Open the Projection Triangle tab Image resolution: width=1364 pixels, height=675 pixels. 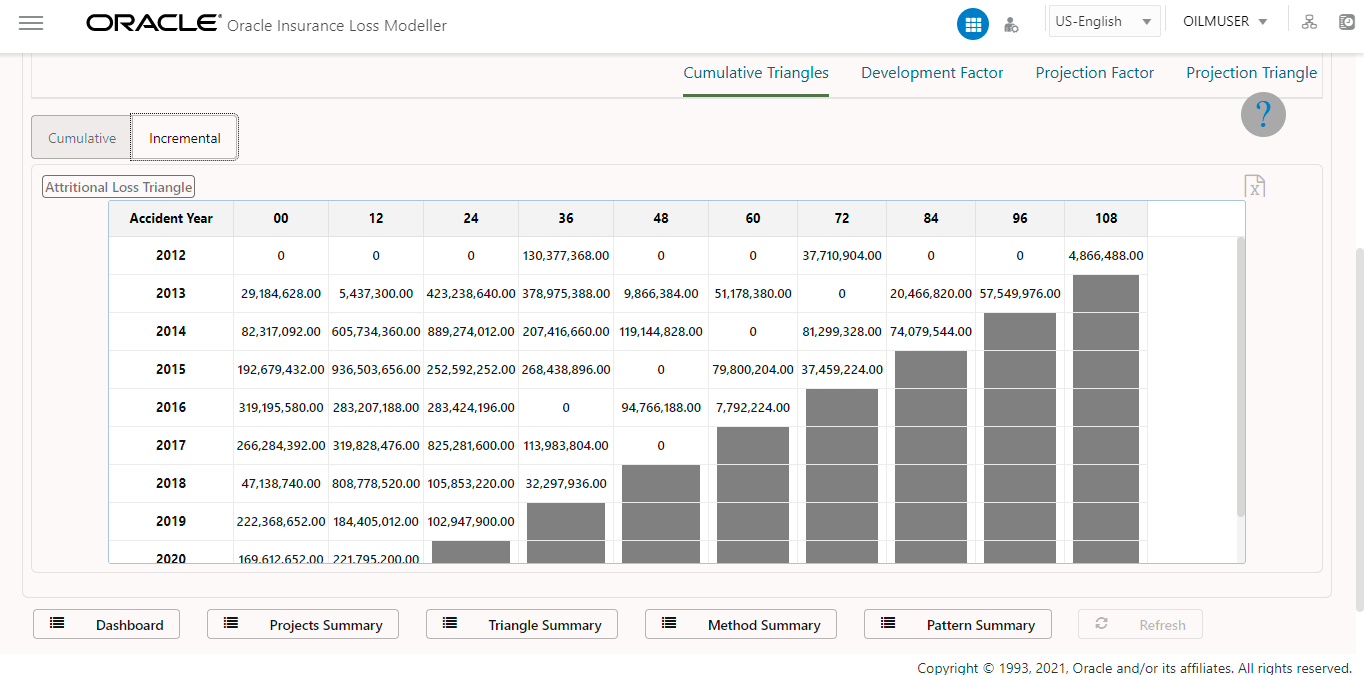coord(1251,72)
